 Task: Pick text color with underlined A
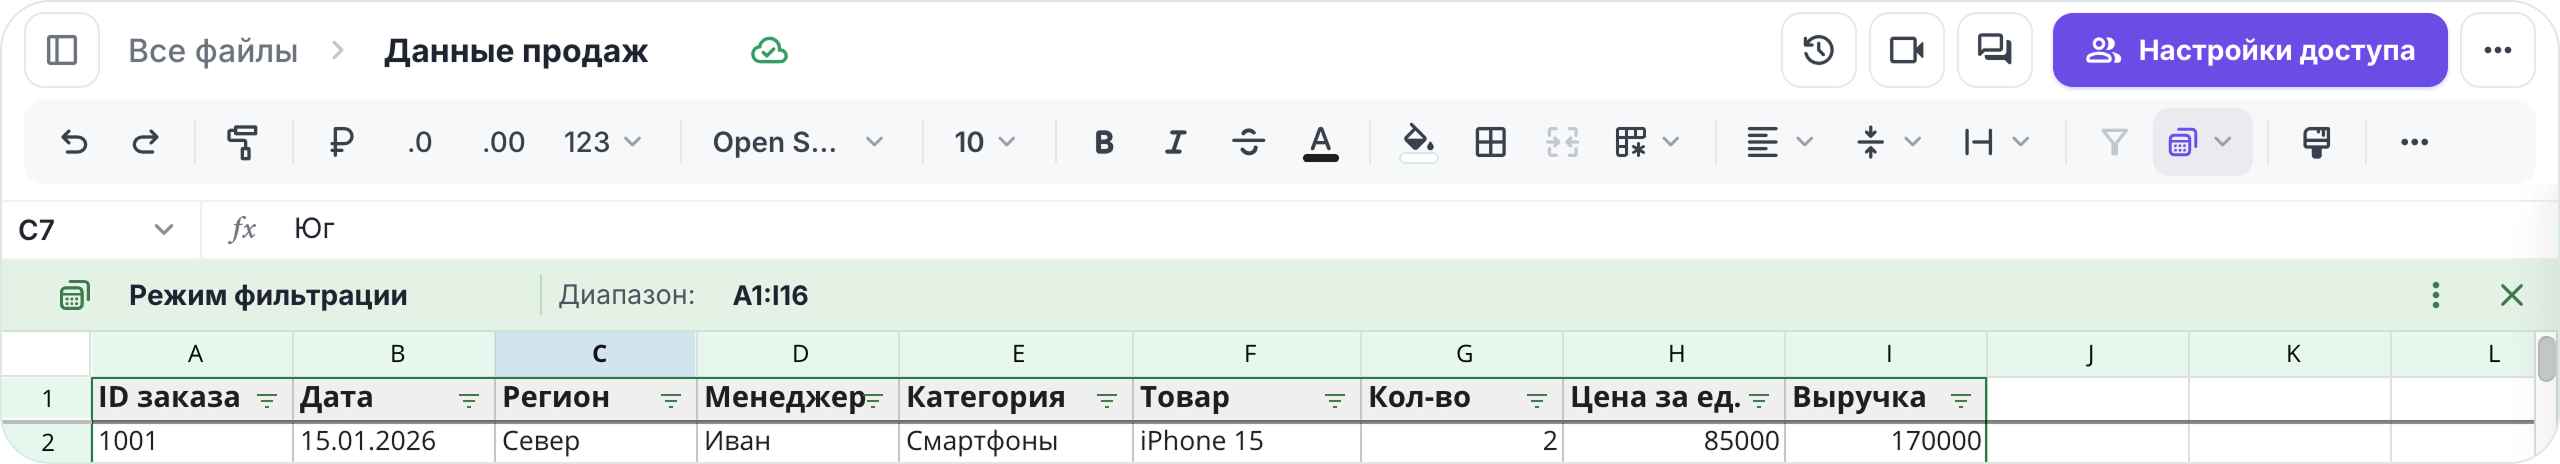1320,142
